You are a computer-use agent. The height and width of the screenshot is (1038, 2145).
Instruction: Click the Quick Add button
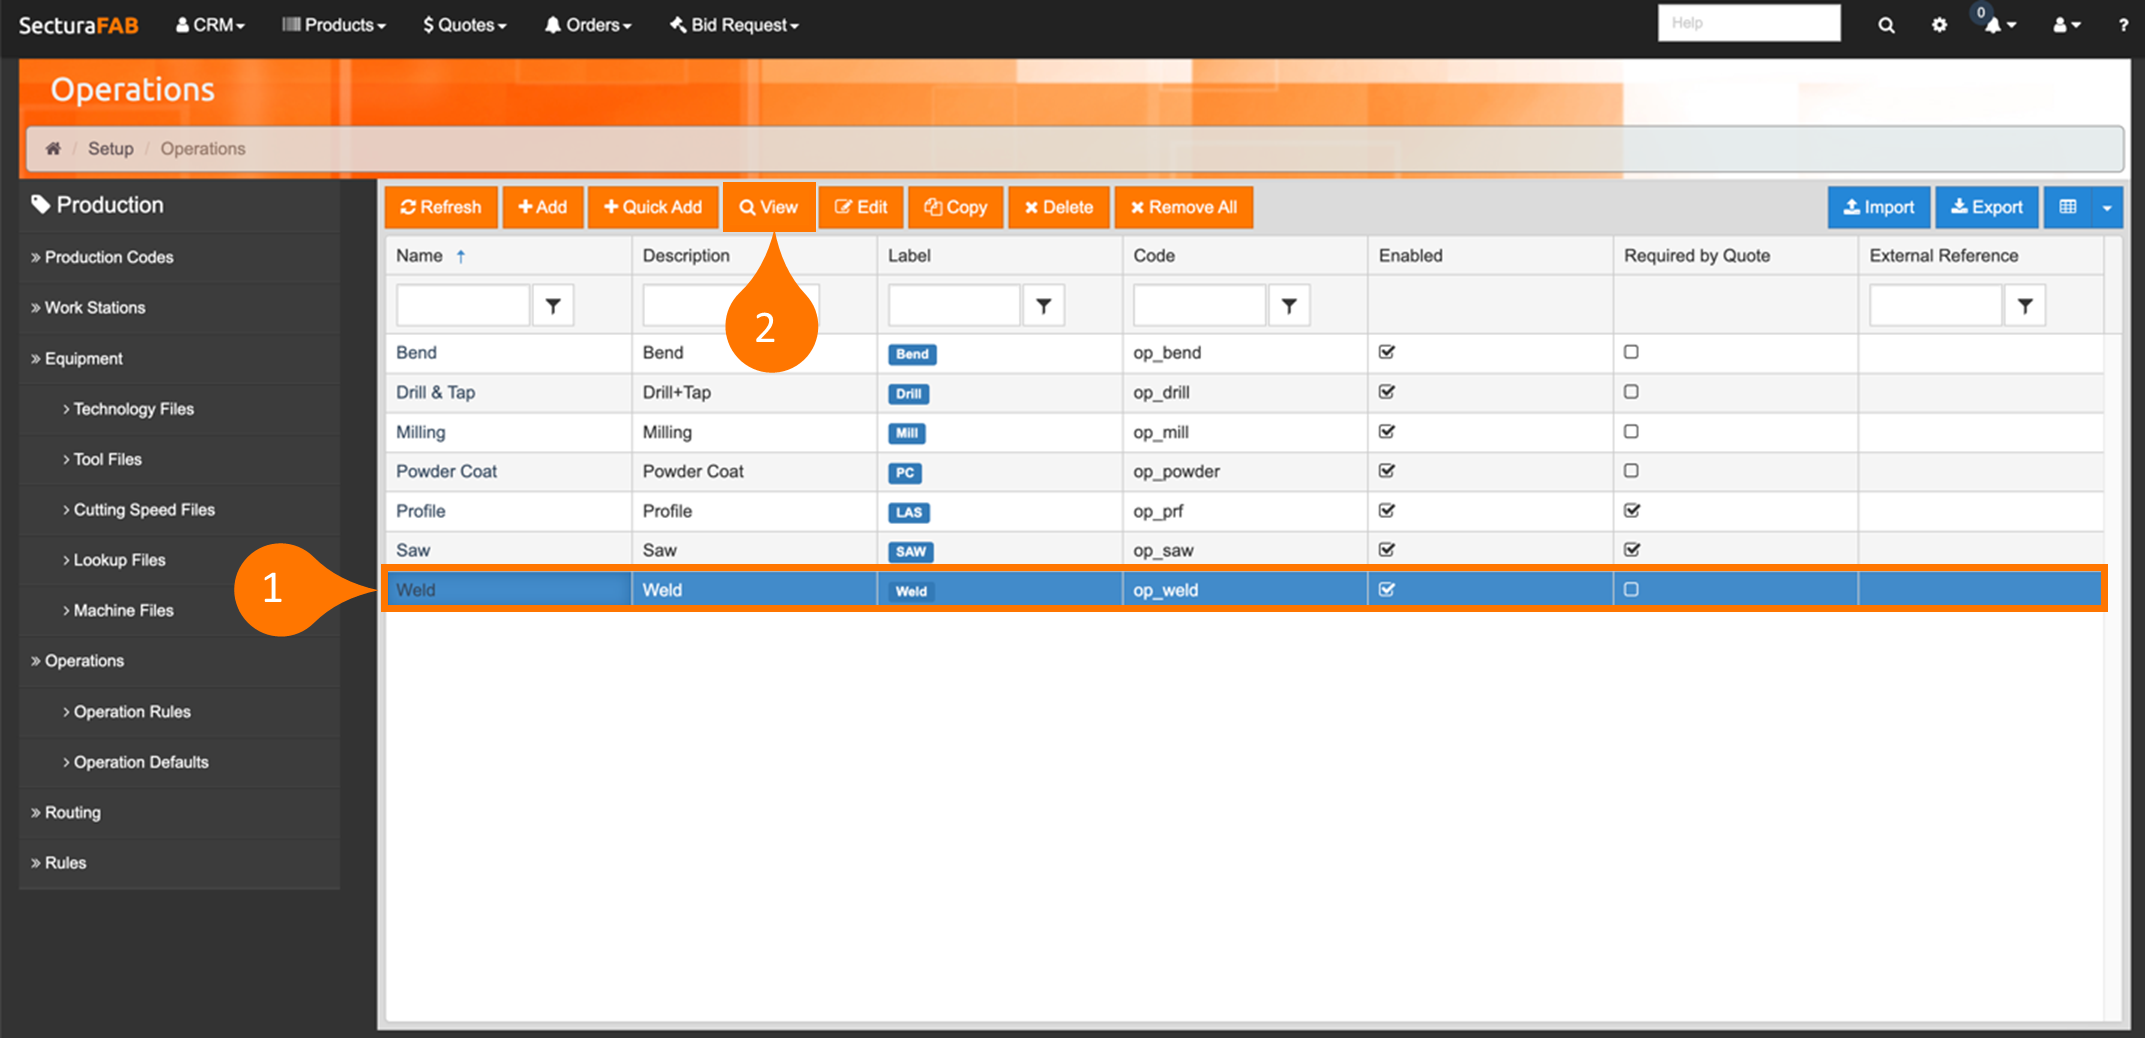coord(653,207)
